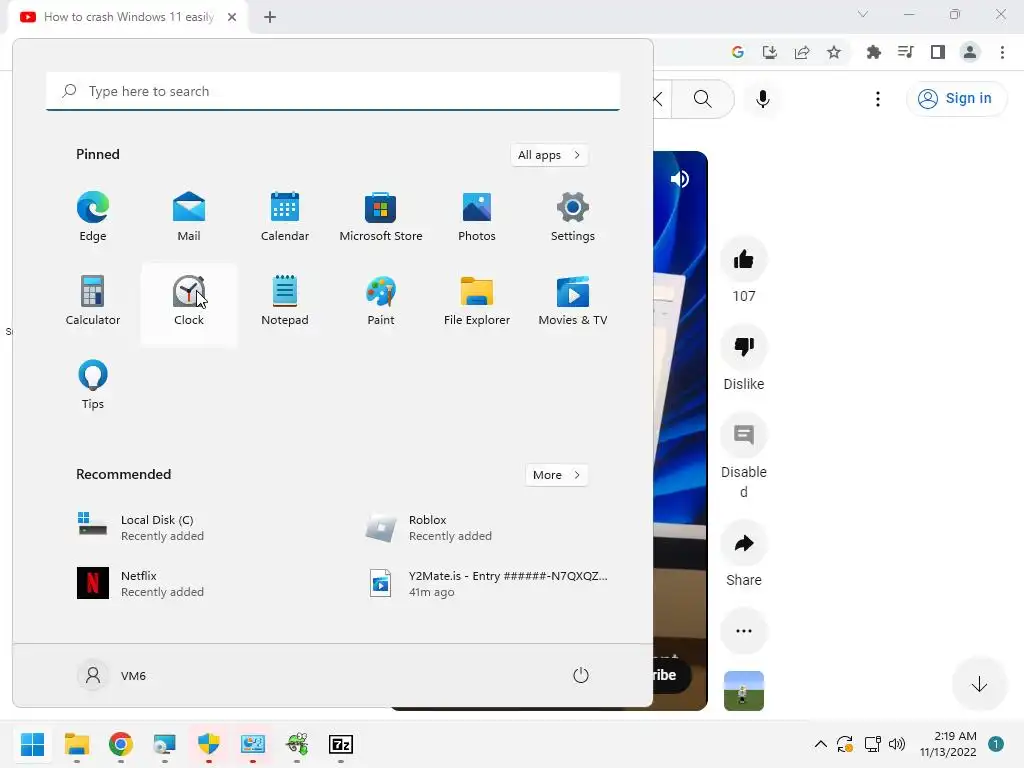Open Microsoft Store from Start menu
The width and height of the screenshot is (1024, 768).
pyautogui.click(x=381, y=217)
